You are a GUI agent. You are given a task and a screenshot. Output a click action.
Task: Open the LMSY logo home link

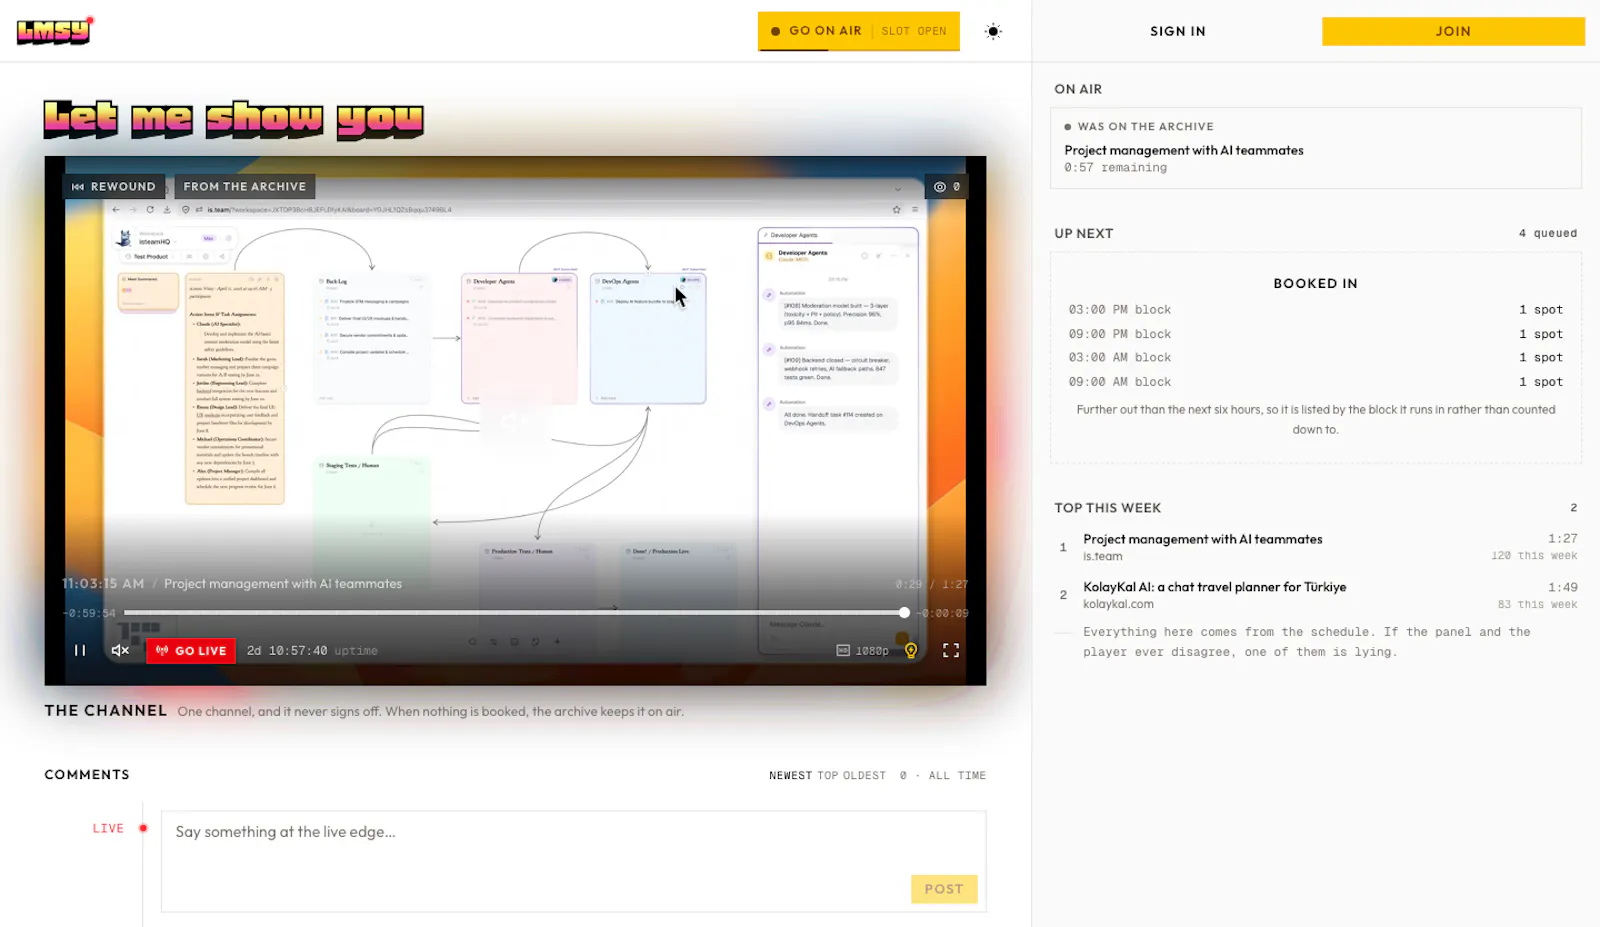[x=55, y=31]
